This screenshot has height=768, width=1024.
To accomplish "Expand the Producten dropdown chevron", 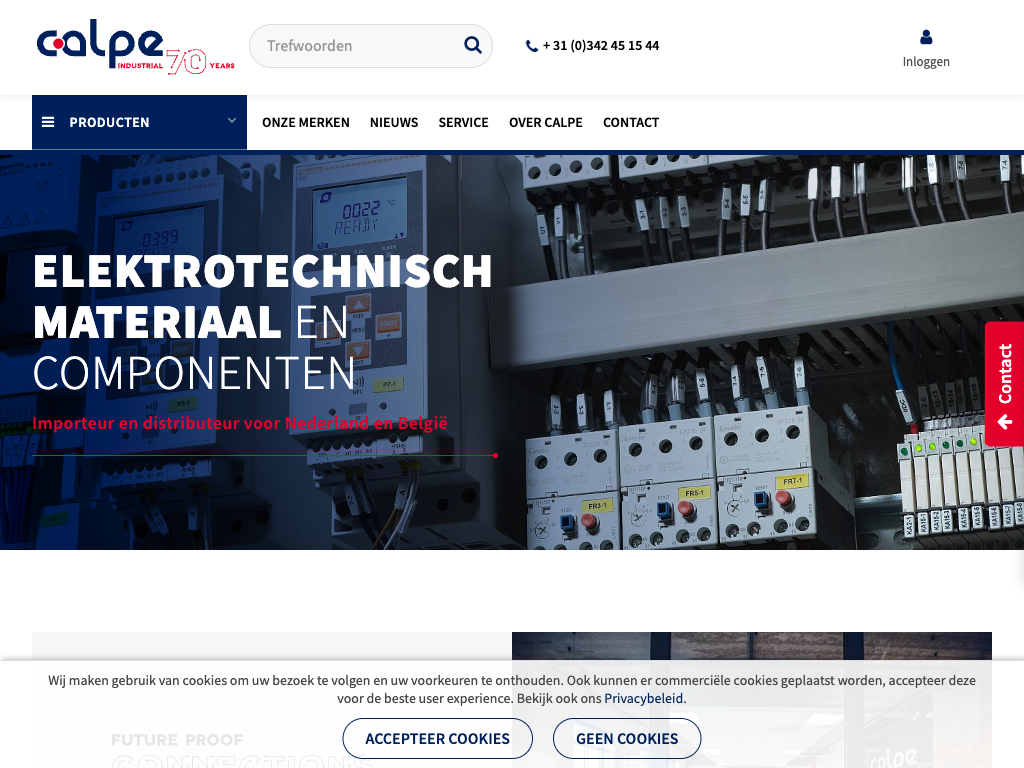I will pos(232,121).
